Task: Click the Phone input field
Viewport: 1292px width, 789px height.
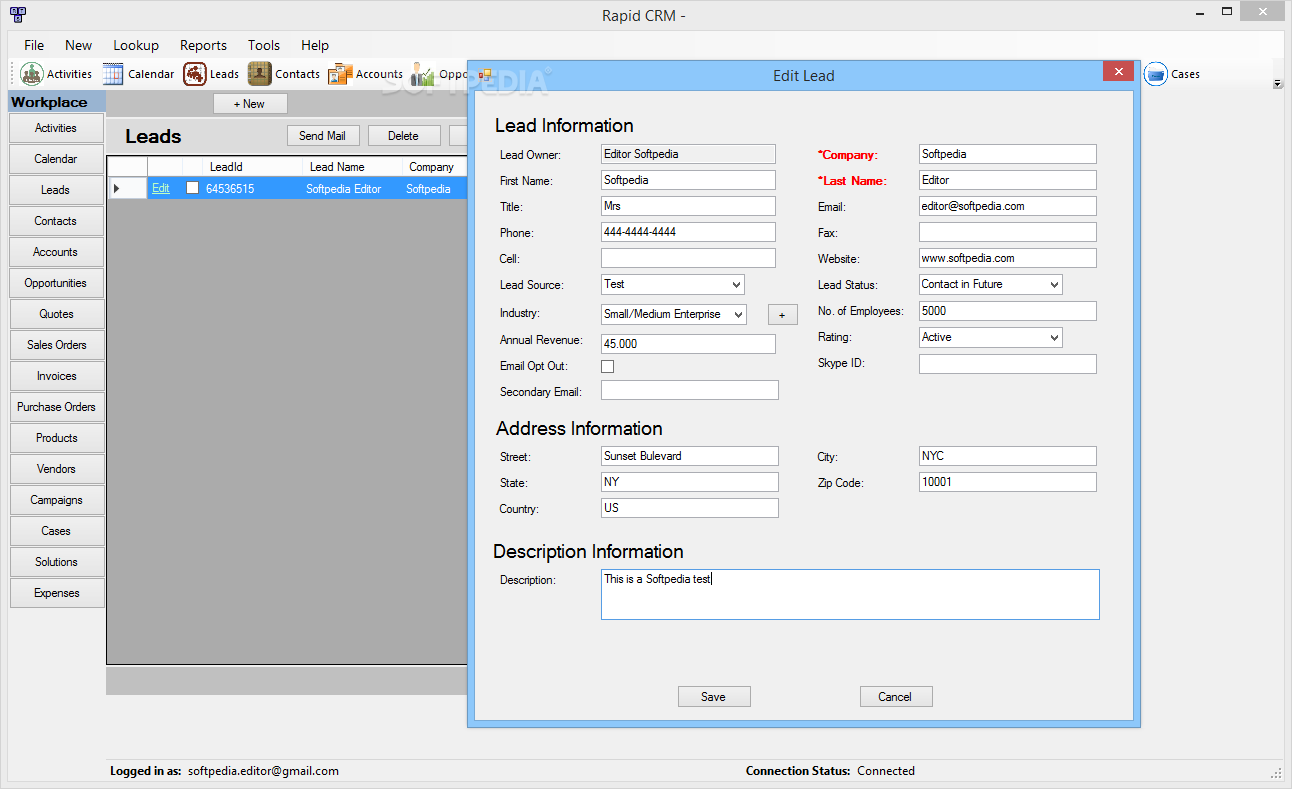Action: tap(688, 232)
